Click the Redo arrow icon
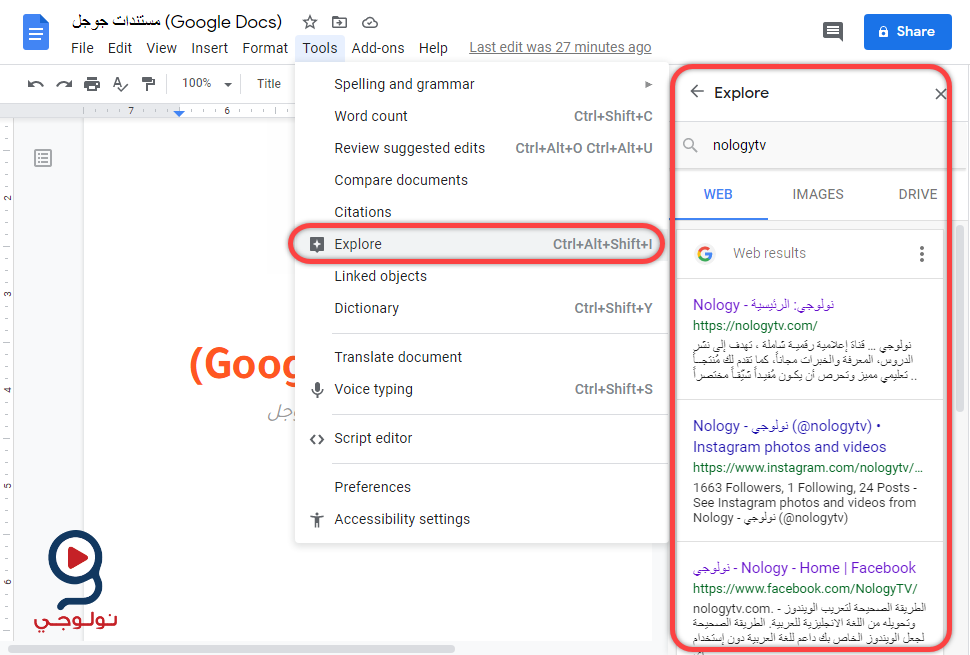Viewport: 970px width, 655px height. coord(64,83)
